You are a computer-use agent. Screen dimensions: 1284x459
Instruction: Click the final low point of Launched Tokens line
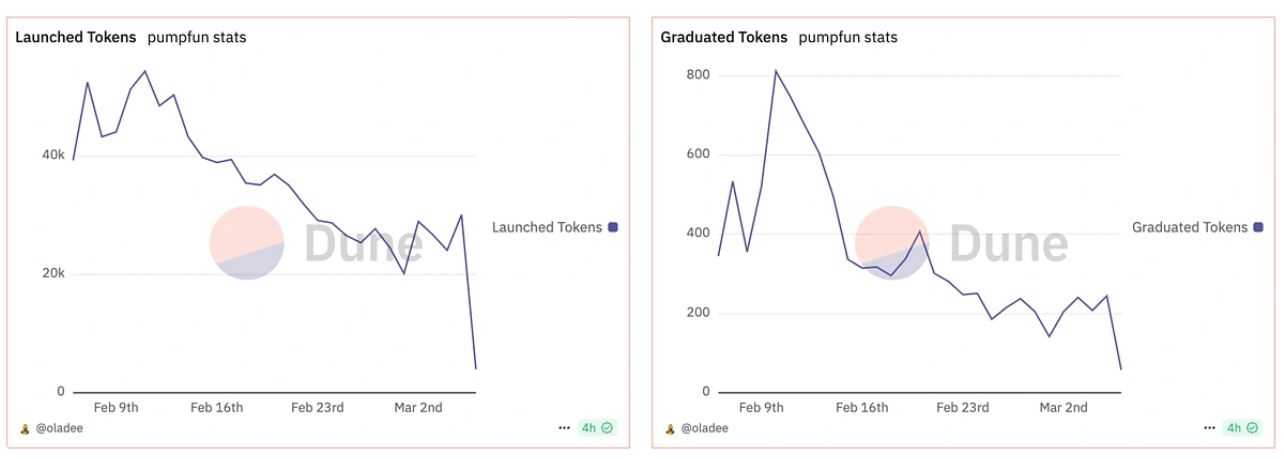tap(475, 369)
